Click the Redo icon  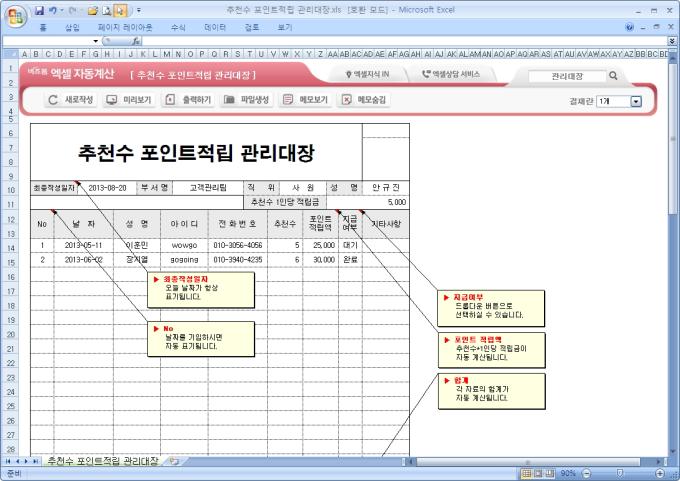(72, 10)
